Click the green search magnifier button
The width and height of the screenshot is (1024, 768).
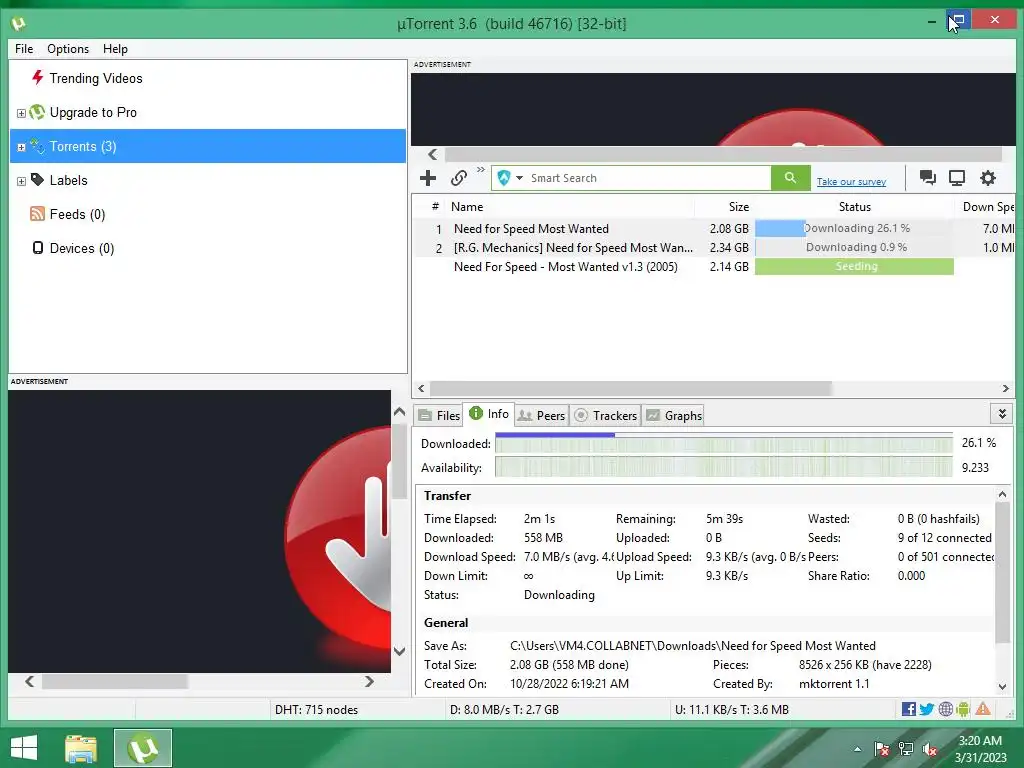coord(790,178)
